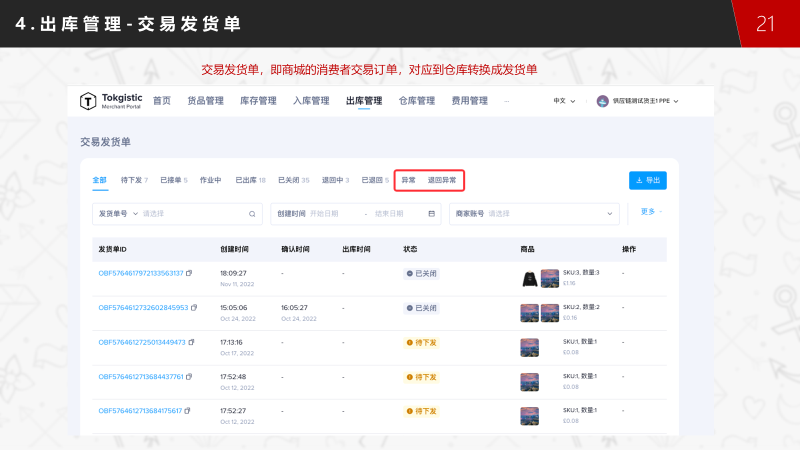Open order link OBF5764612713684437761
This screenshot has height=450, width=800.
tap(141, 377)
